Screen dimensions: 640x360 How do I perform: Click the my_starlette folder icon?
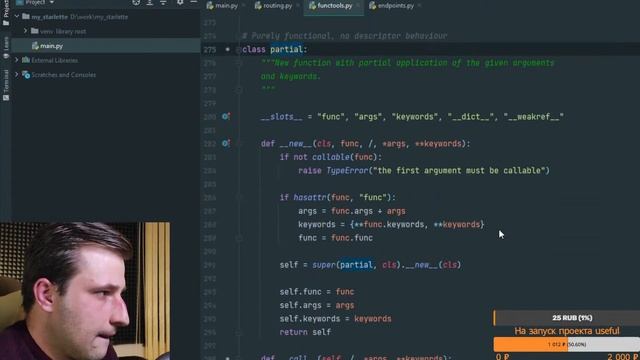[26, 17]
